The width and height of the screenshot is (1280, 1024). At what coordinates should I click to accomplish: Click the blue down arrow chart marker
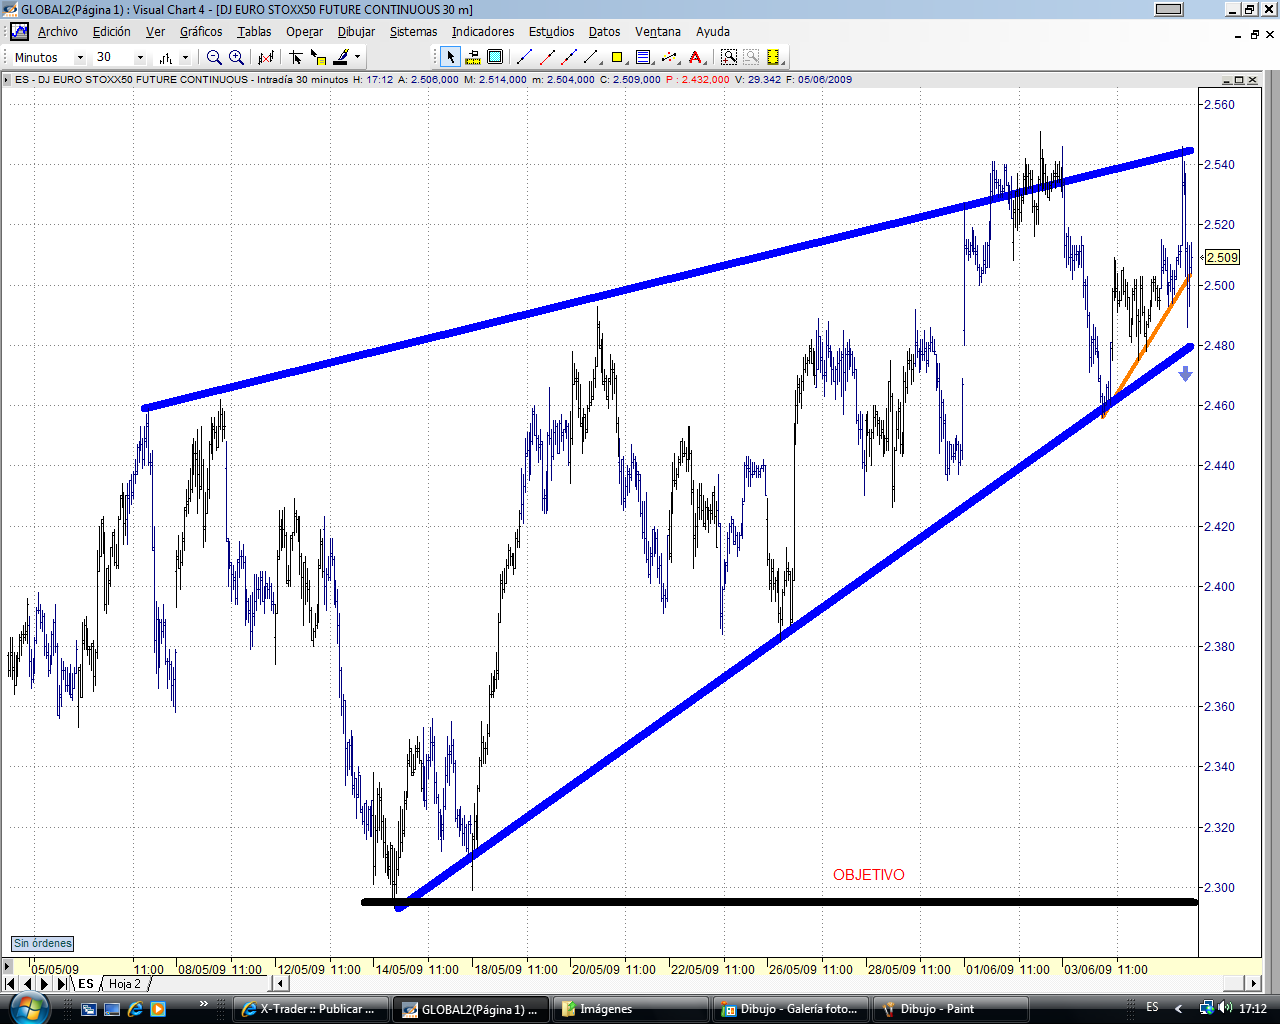pyautogui.click(x=1185, y=374)
